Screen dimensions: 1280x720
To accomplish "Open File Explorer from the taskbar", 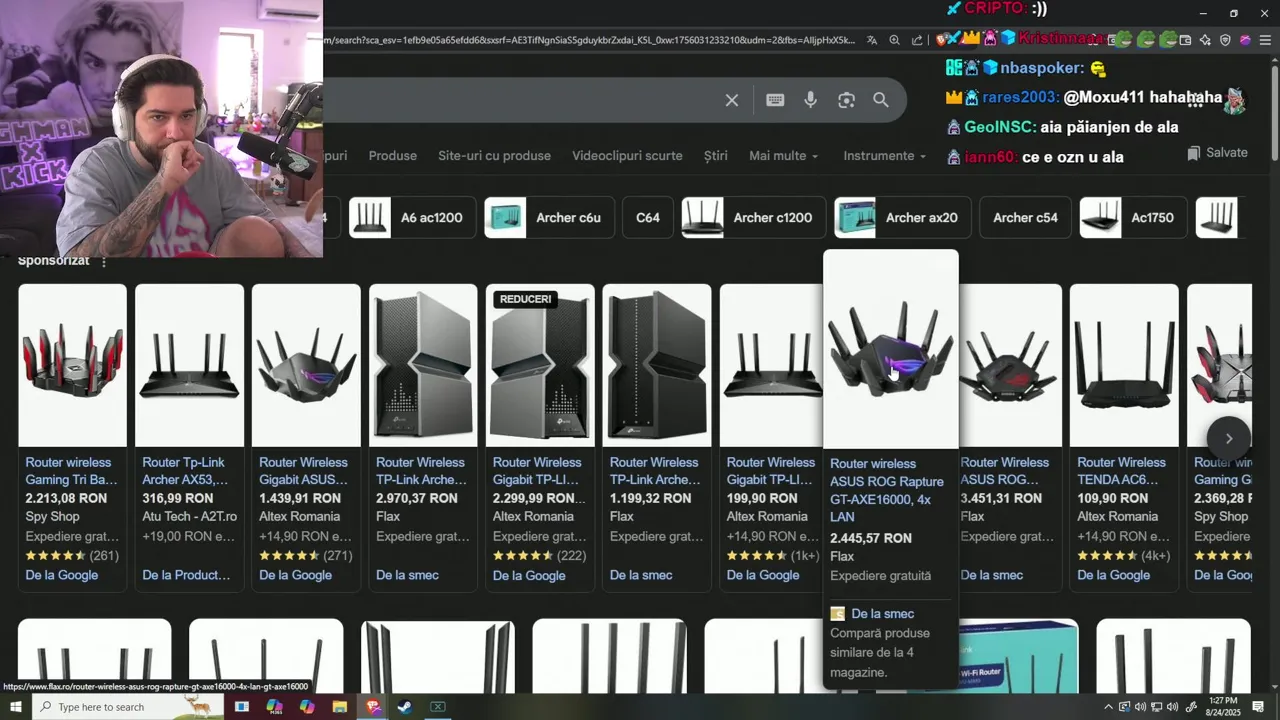I will pos(340,707).
